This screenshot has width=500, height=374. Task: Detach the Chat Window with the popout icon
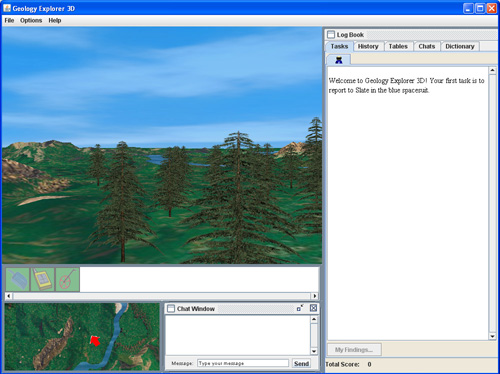pyautogui.click(x=300, y=308)
